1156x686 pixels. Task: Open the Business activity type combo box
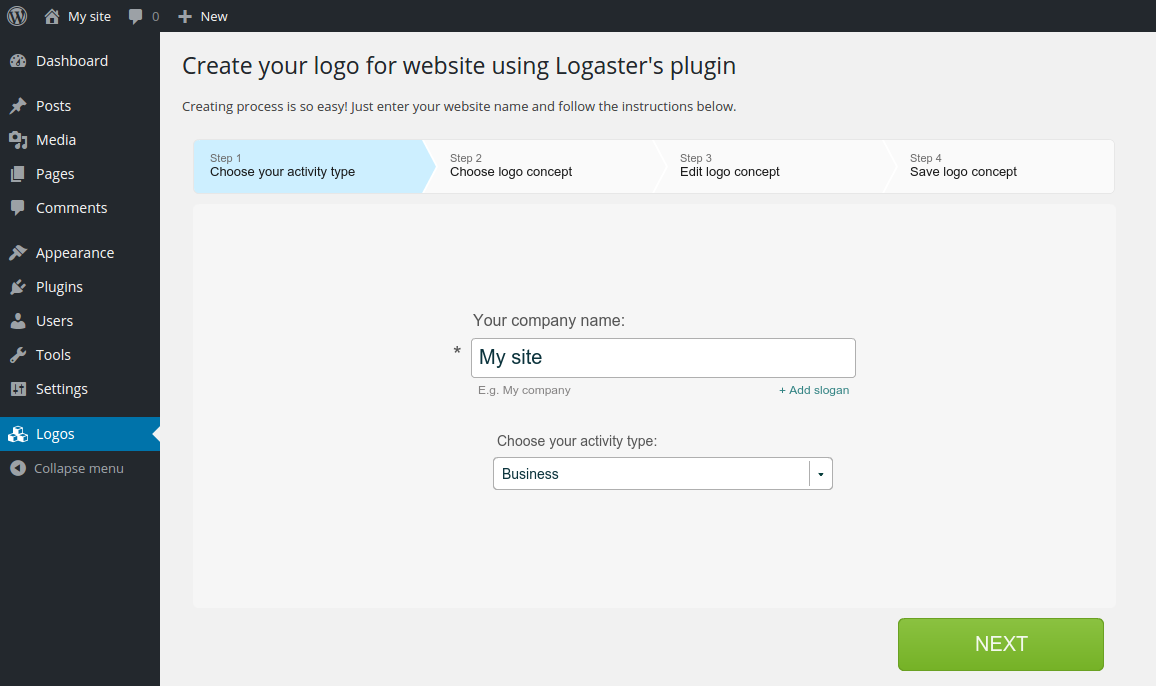[x=650, y=474]
